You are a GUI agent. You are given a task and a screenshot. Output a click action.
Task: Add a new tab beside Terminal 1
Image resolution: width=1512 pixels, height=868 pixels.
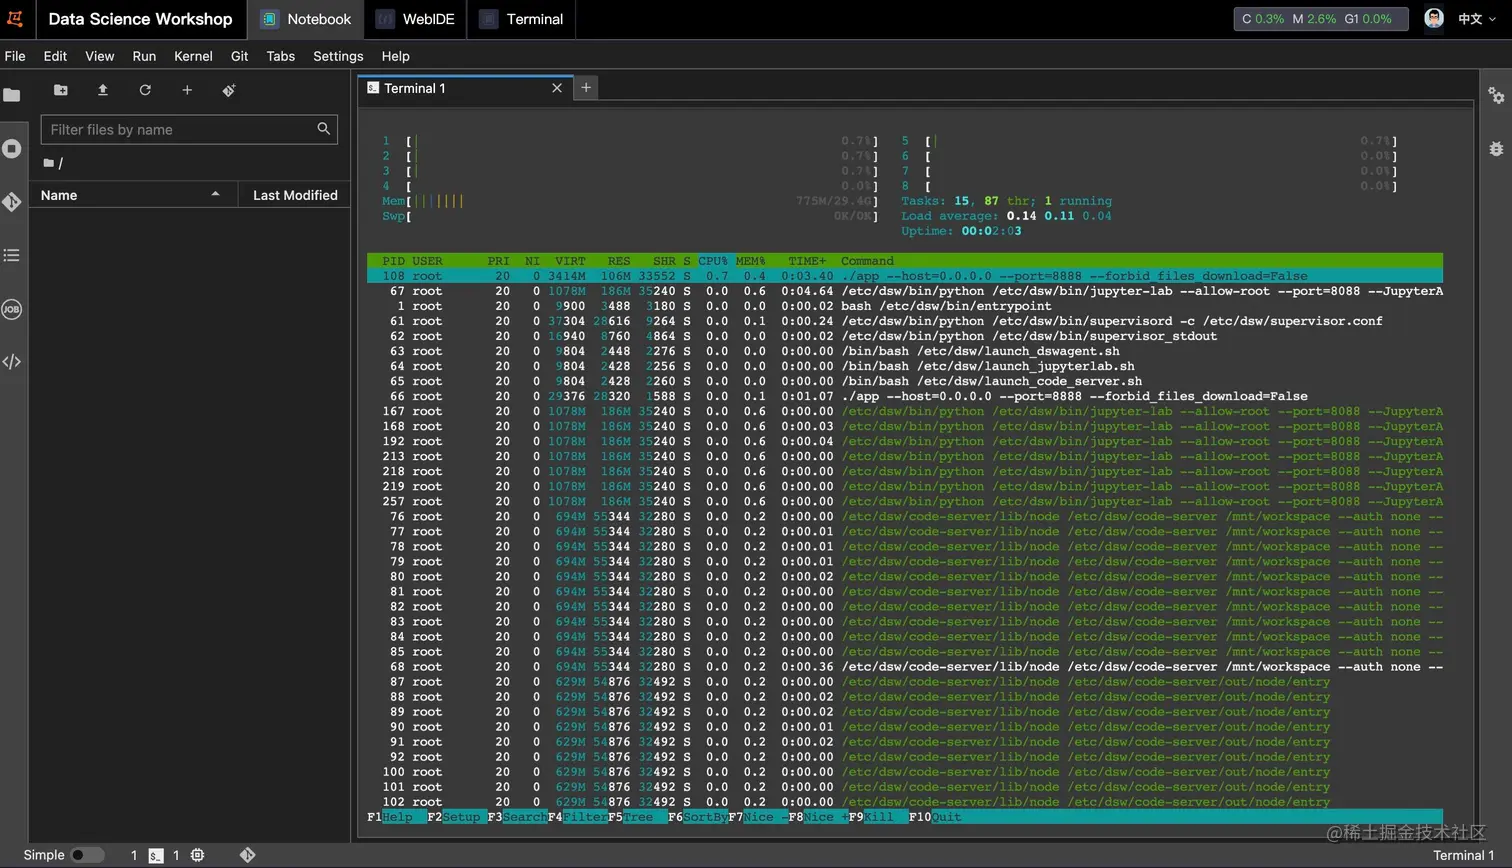point(586,88)
